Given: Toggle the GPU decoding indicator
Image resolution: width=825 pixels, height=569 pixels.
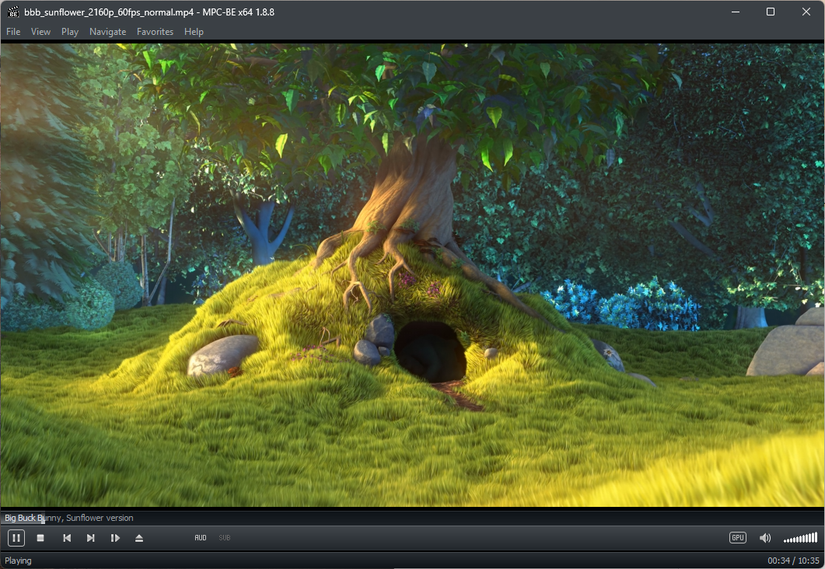Looking at the screenshot, I should coord(738,537).
